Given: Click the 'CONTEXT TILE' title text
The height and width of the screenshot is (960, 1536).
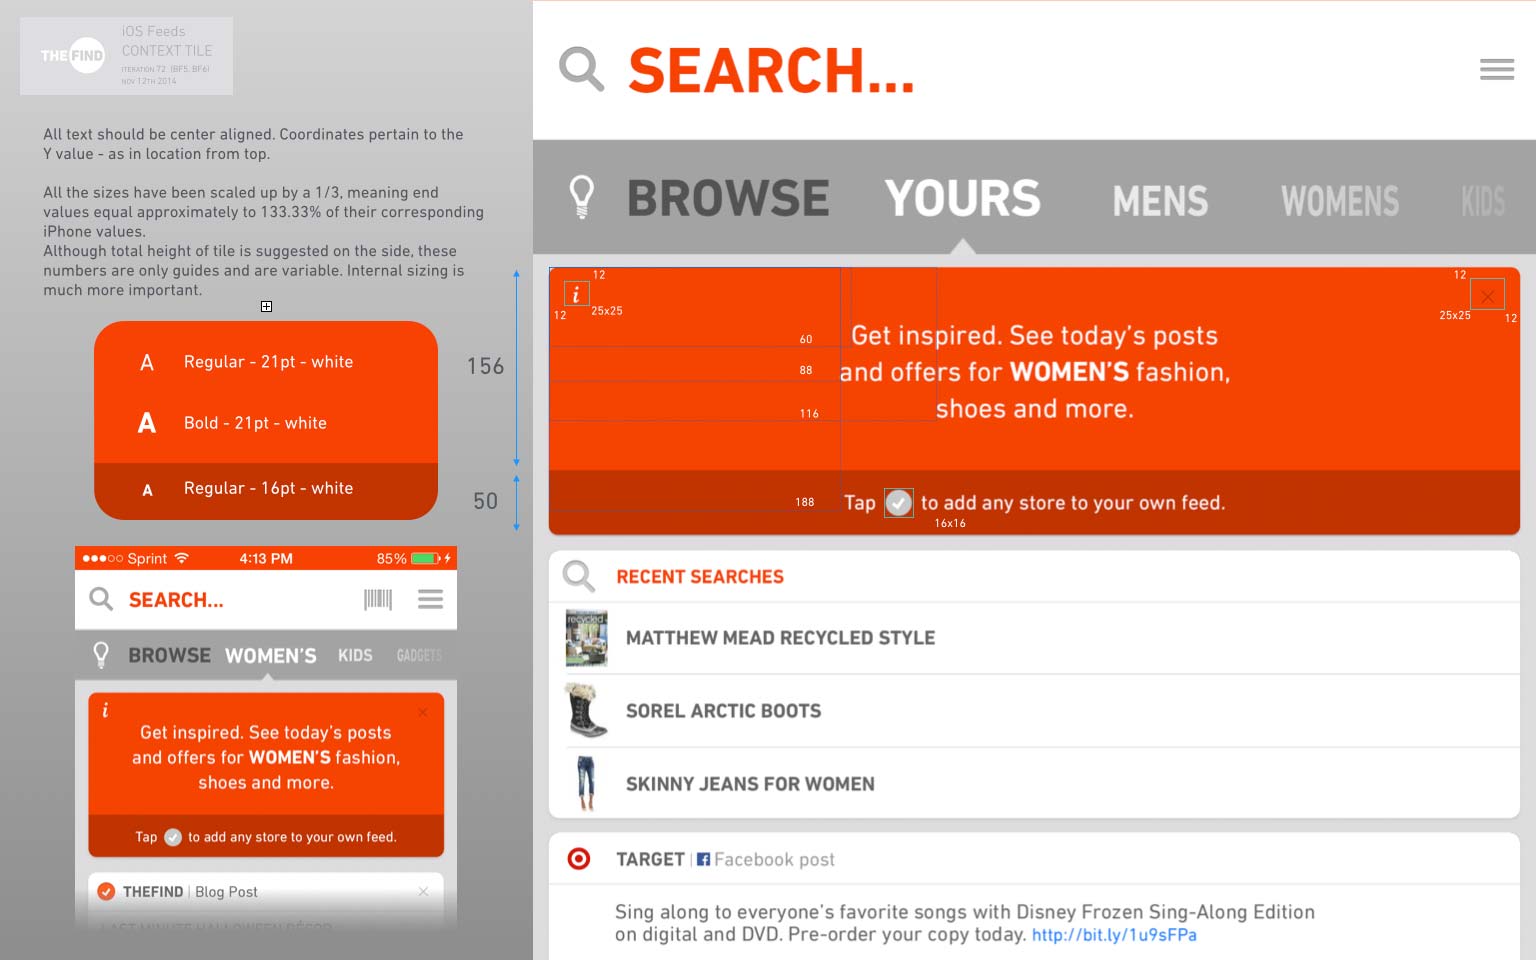Looking at the screenshot, I should (x=167, y=50).
